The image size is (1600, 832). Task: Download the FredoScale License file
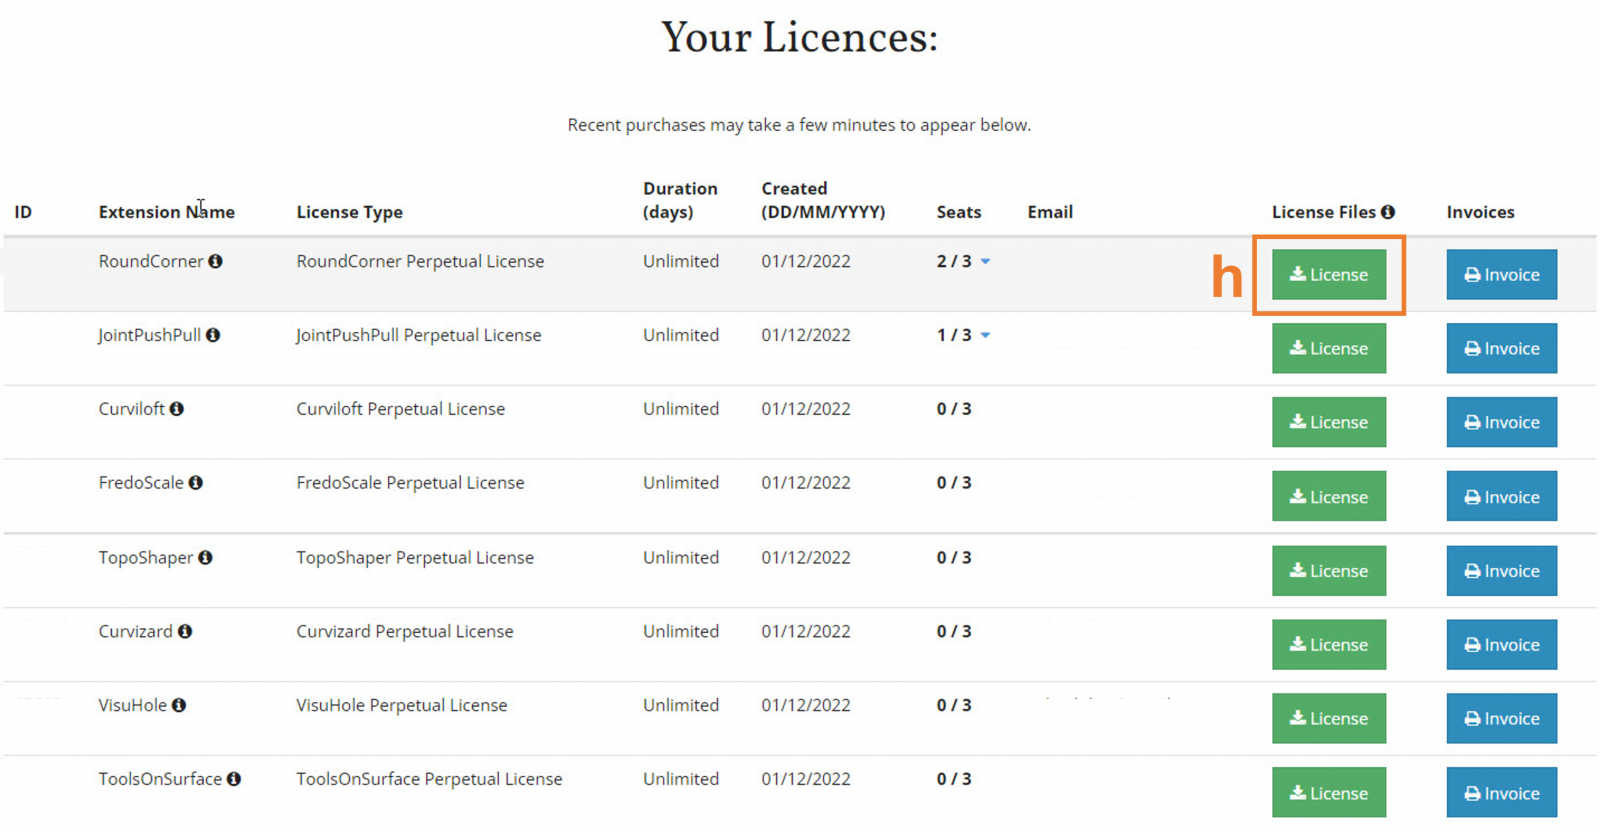coord(1329,496)
